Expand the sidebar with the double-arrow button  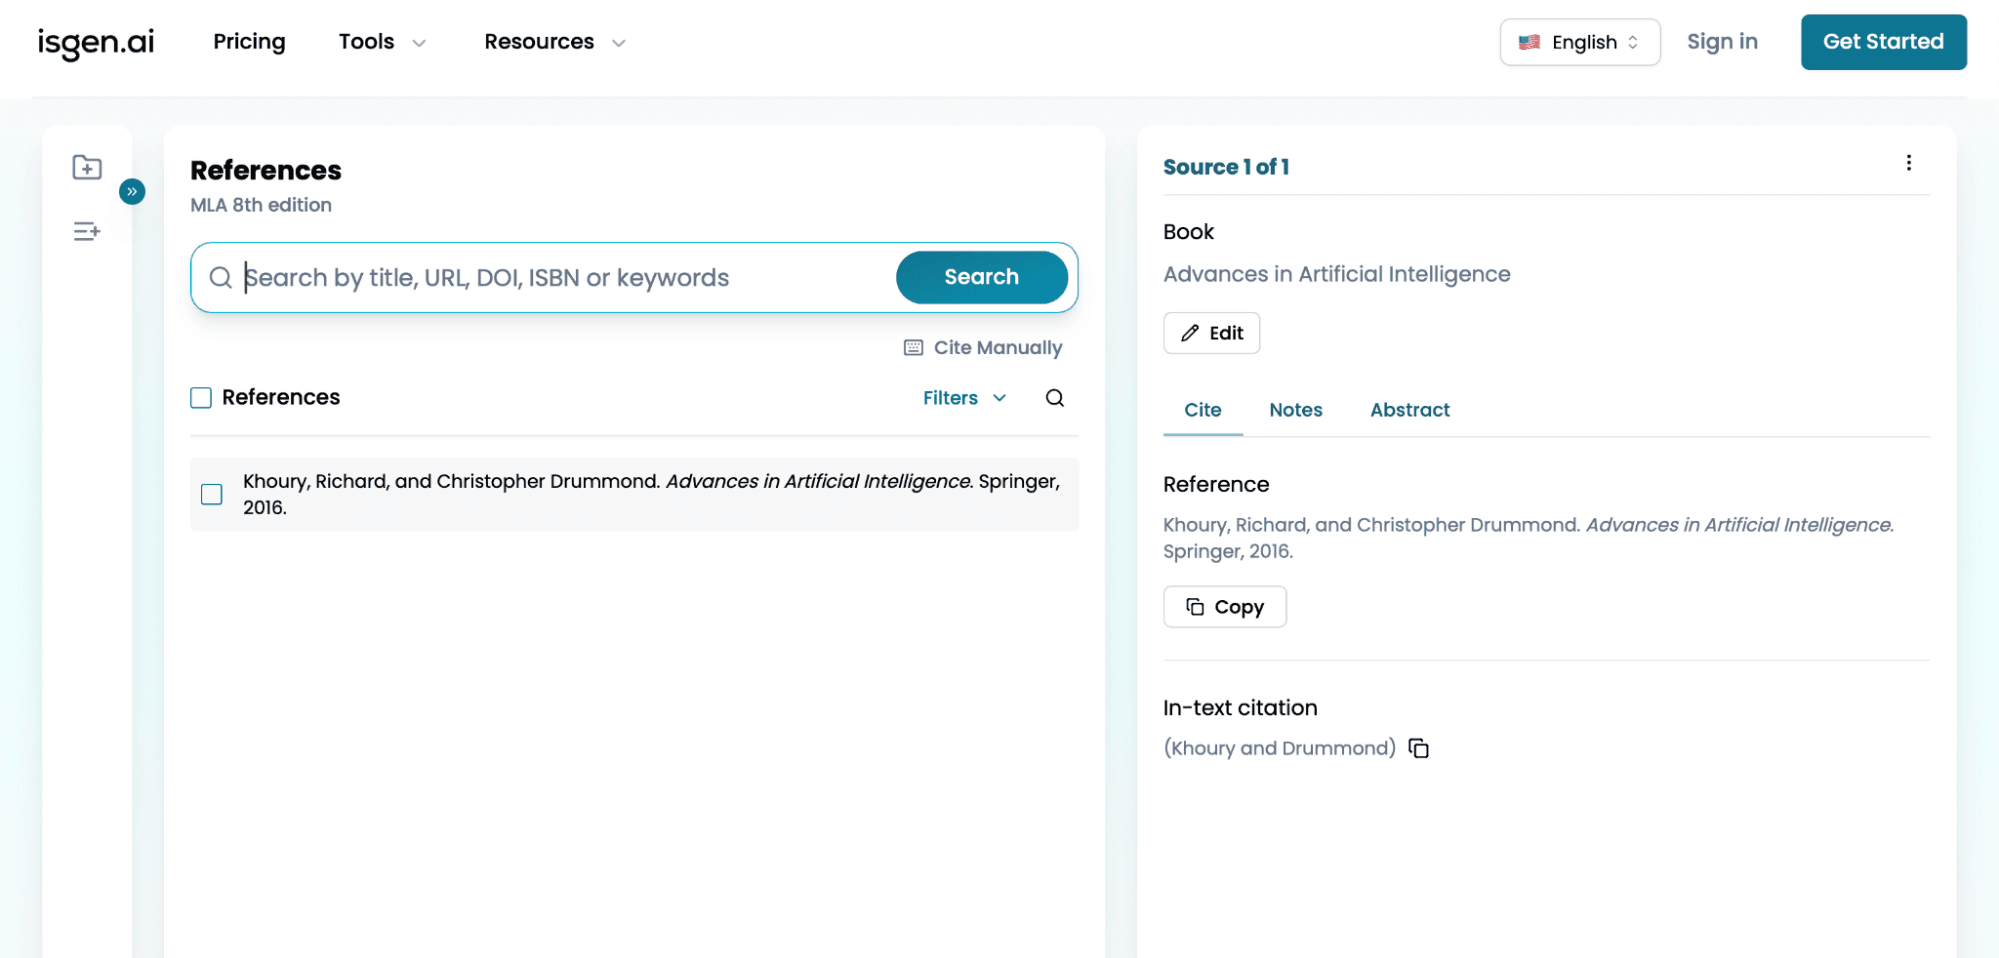tap(131, 191)
